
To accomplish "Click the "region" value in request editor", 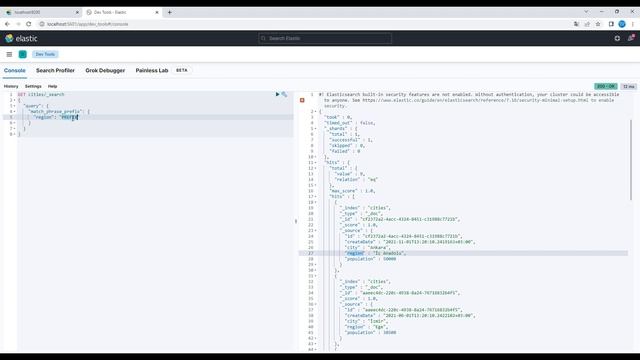I will (x=69, y=117).
